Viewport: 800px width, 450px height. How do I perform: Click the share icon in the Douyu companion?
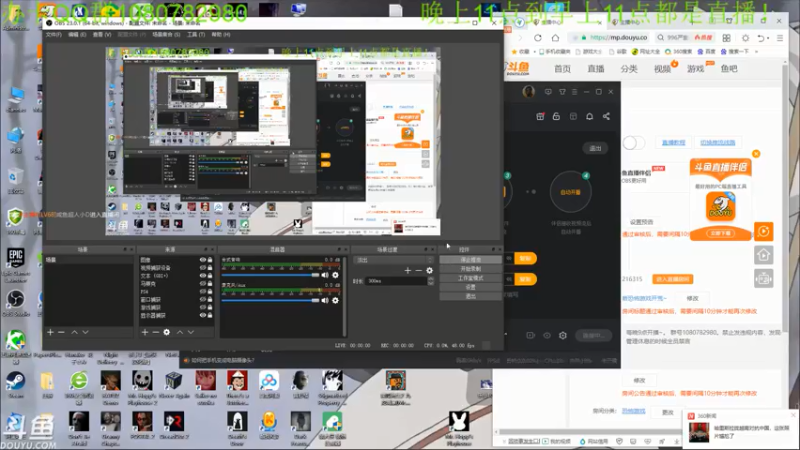pos(606,116)
